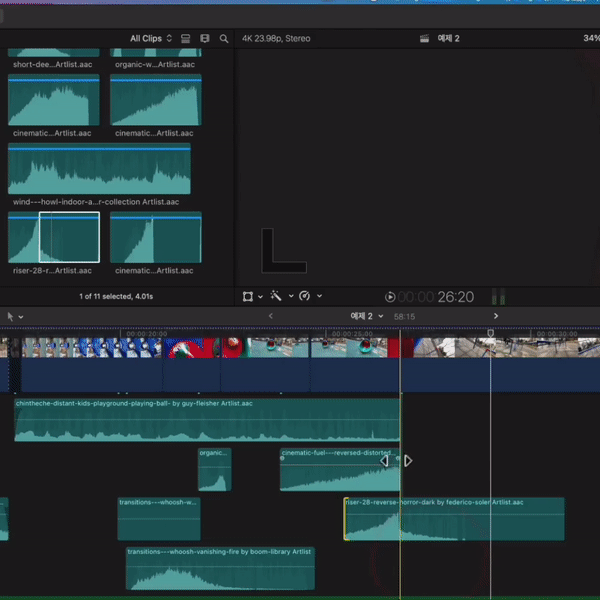
Task: Go forward in timeline history
Action: click(x=496, y=316)
